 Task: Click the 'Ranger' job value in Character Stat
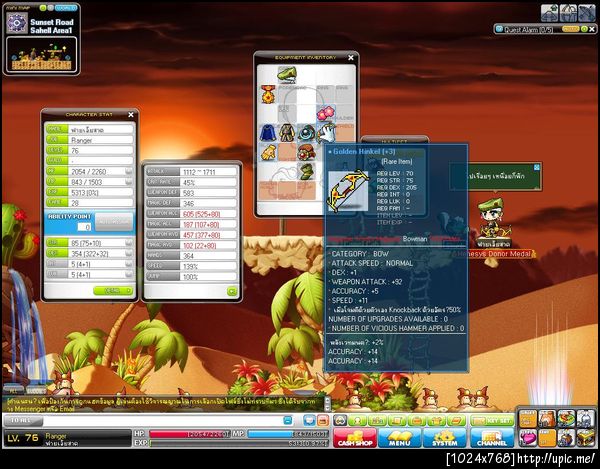point(82,140)
